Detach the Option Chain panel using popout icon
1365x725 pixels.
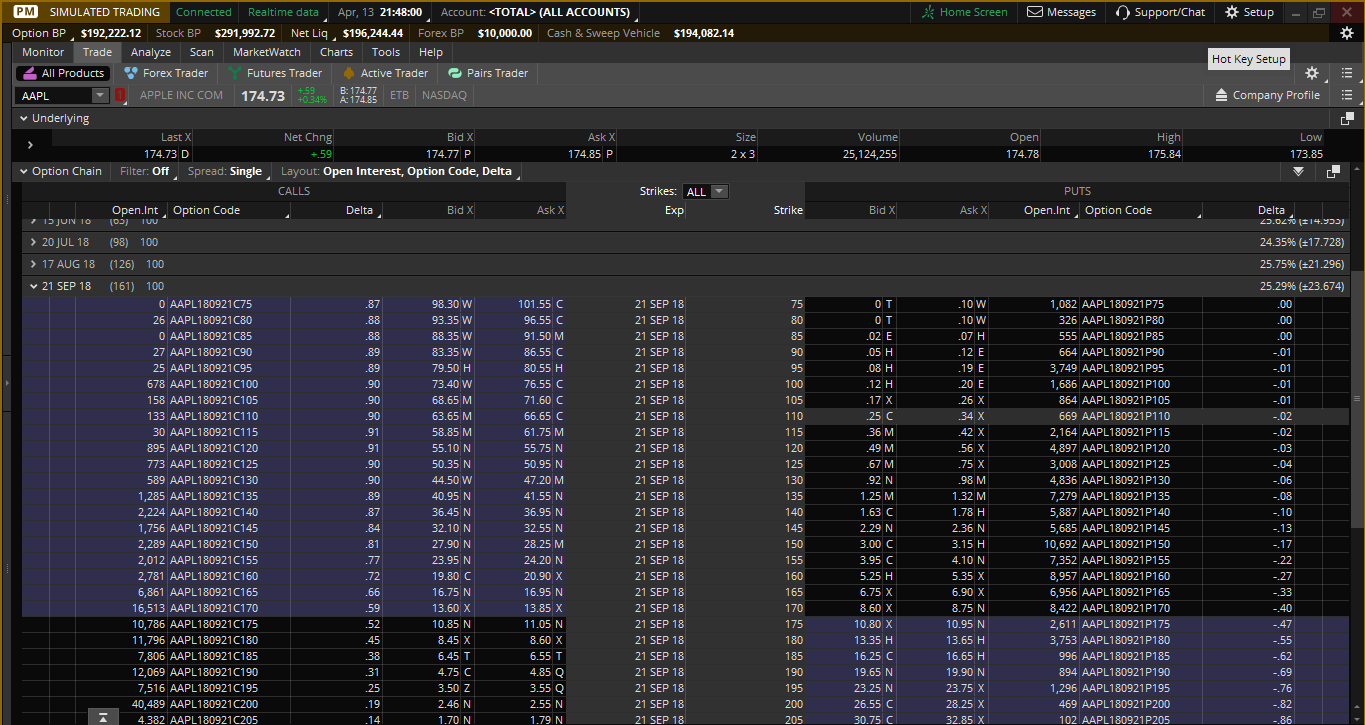[x=1332, y=172]
